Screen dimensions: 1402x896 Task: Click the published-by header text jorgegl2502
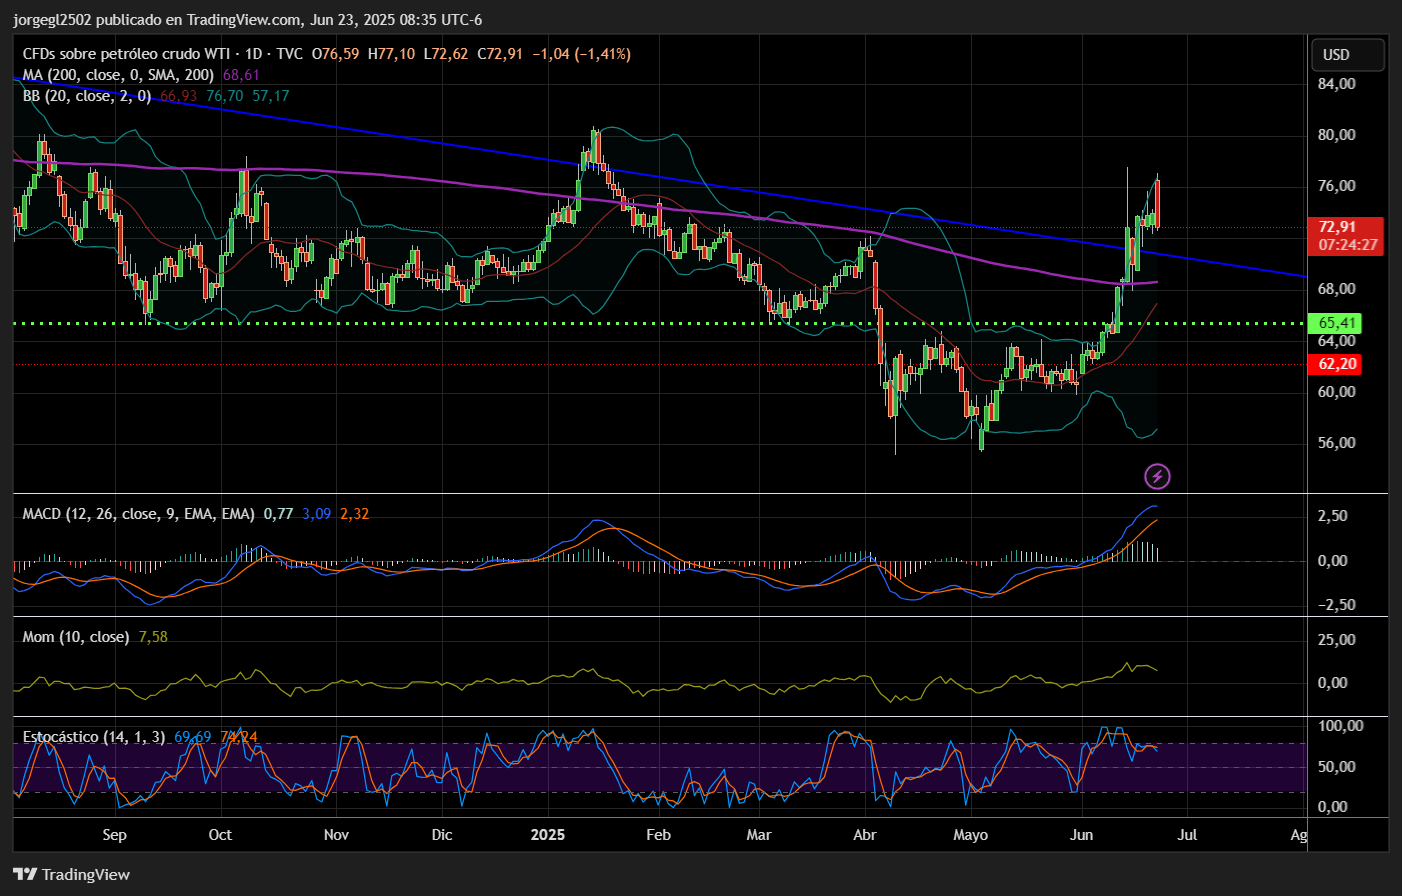coord(53,20)
